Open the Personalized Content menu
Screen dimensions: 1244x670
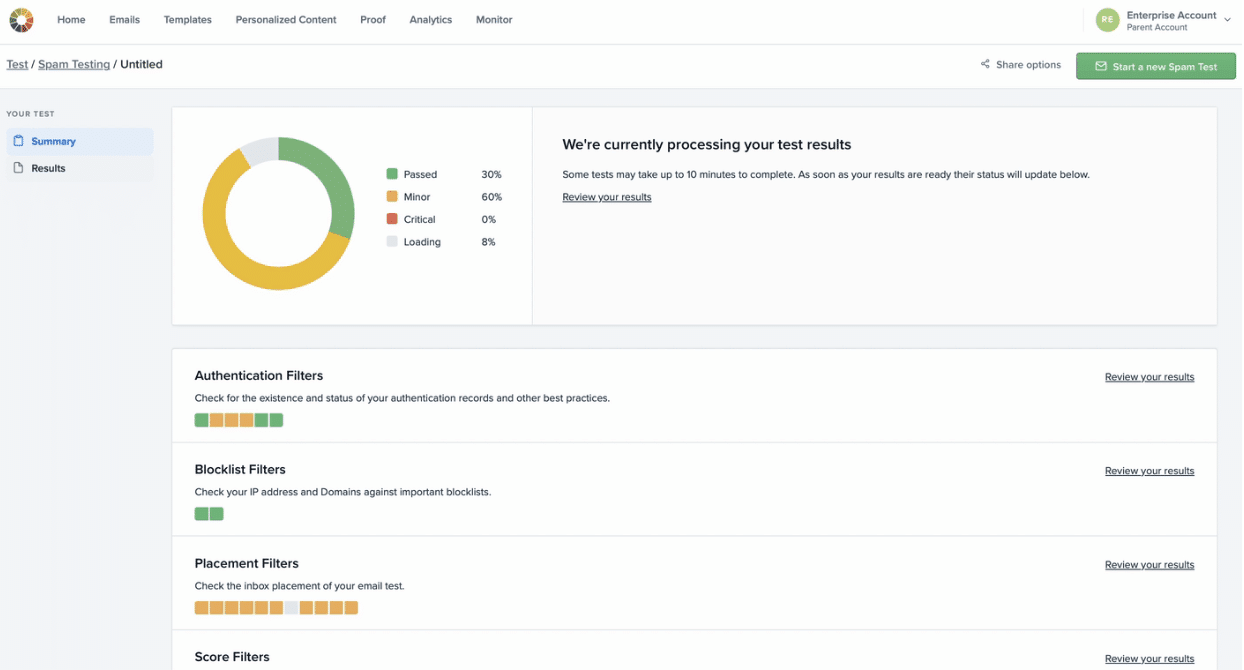[286, 20]
